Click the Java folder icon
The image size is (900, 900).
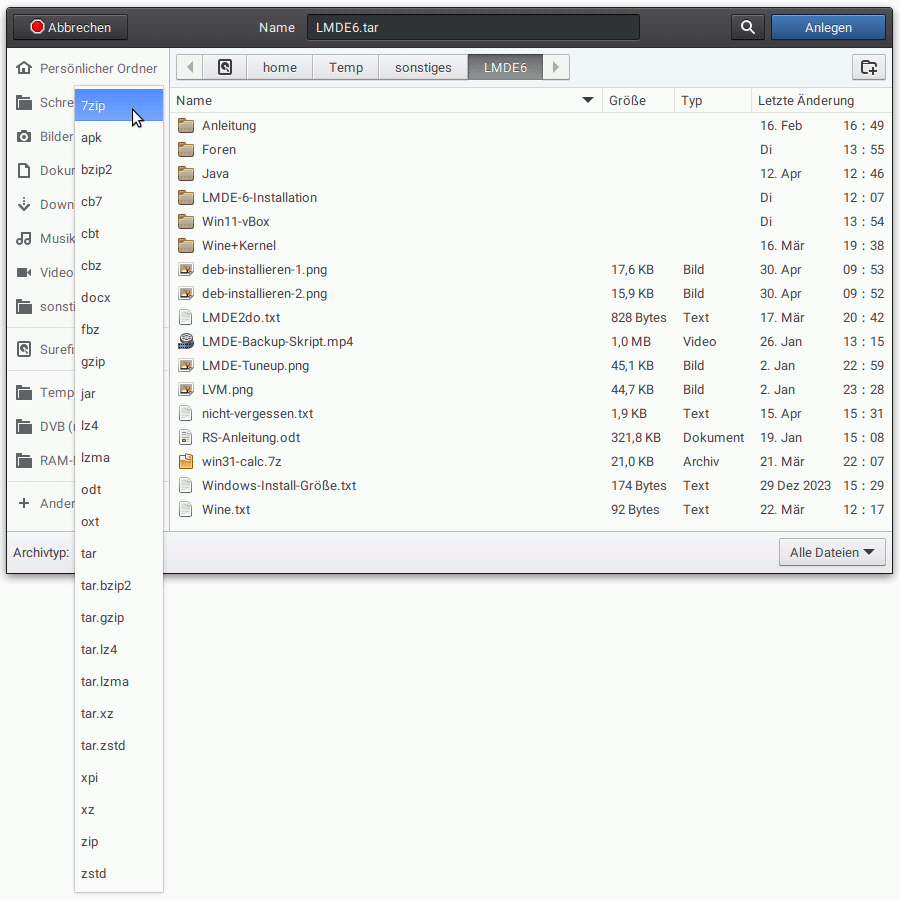coord(186,173)
